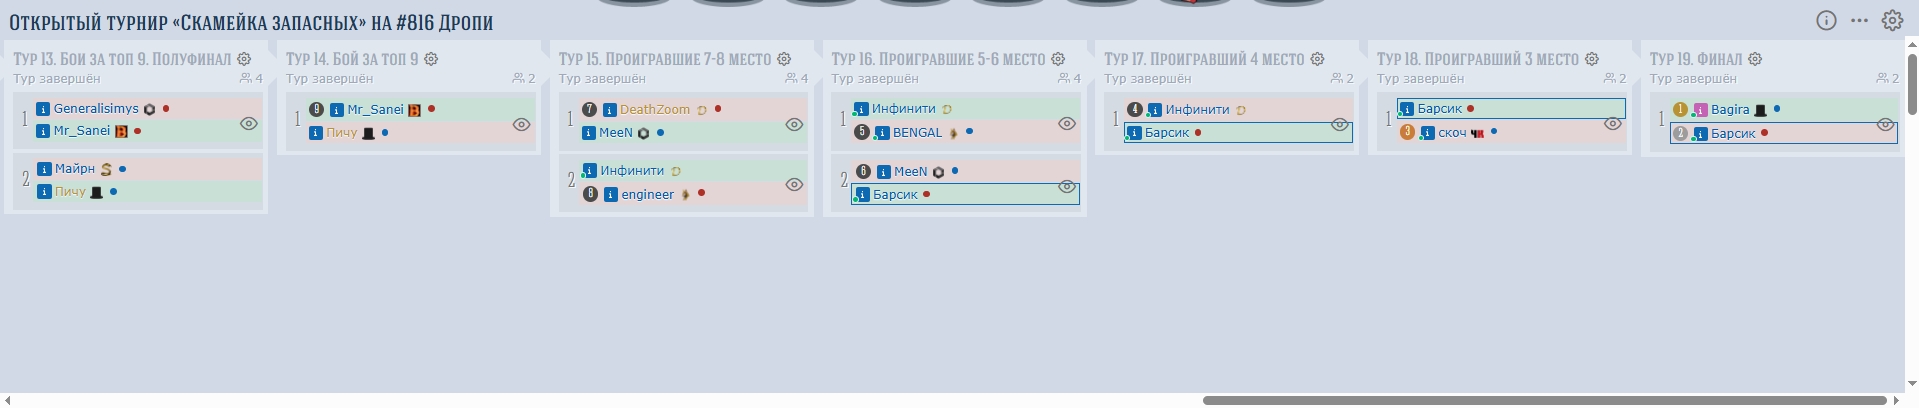This screenshot has height=408, width=1919.
Task: Open Майрн player link in Тур 13
Action: pyautogui.click(x=75, y=169)
